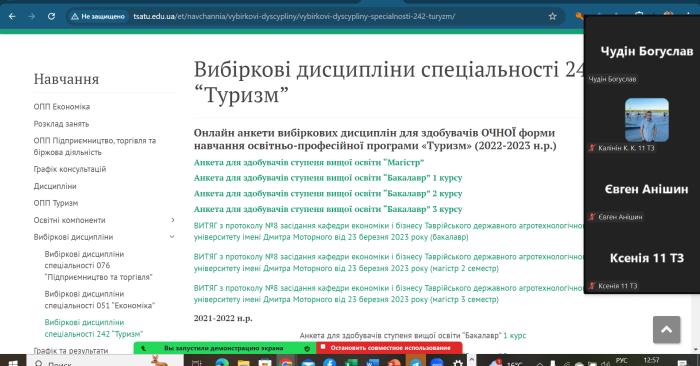Reload the current tsatu.edu.ua page
The height and width of the screenshot is (366, 700).
coord(51,17)
